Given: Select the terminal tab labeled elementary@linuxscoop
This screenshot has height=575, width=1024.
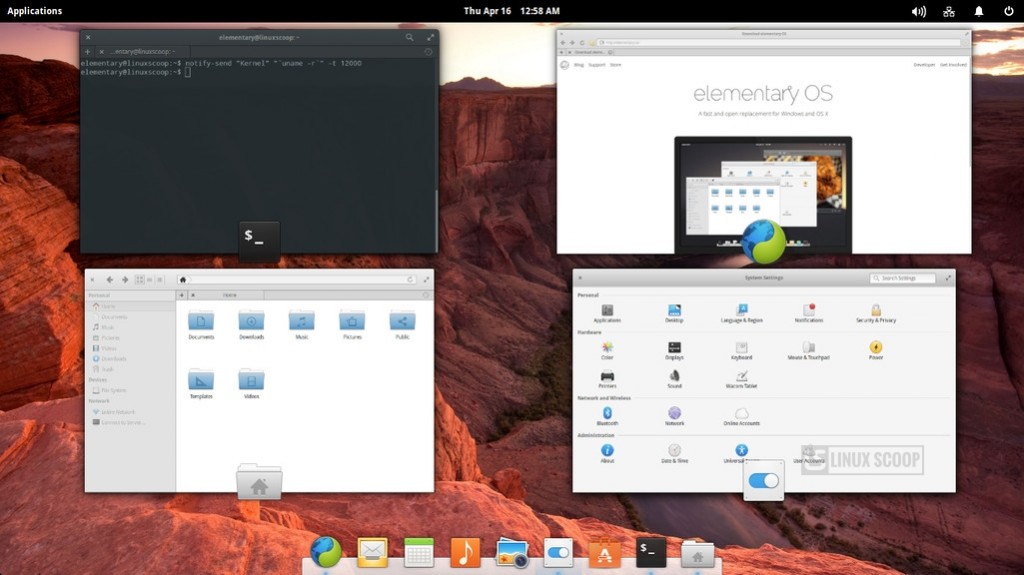Looking at the screenshot, I should pyautogui.click(x=139, y=51).
